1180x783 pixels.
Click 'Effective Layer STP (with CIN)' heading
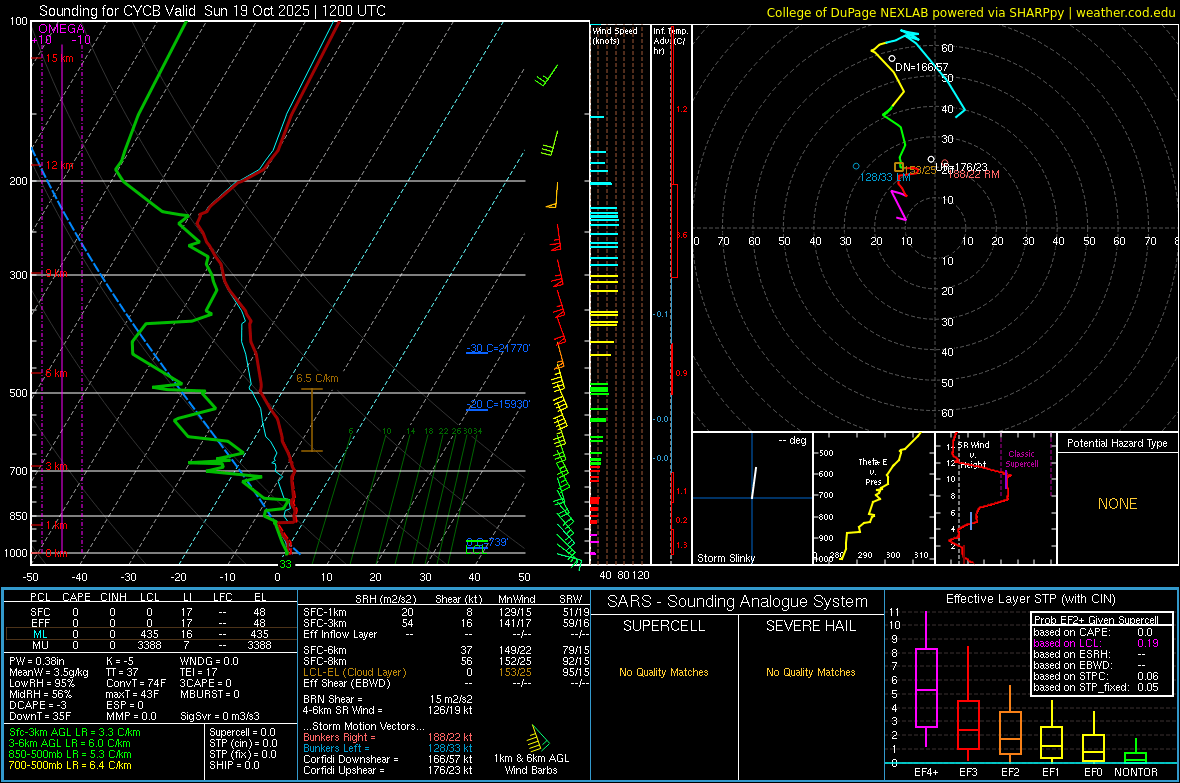(x=1031, y=599)
